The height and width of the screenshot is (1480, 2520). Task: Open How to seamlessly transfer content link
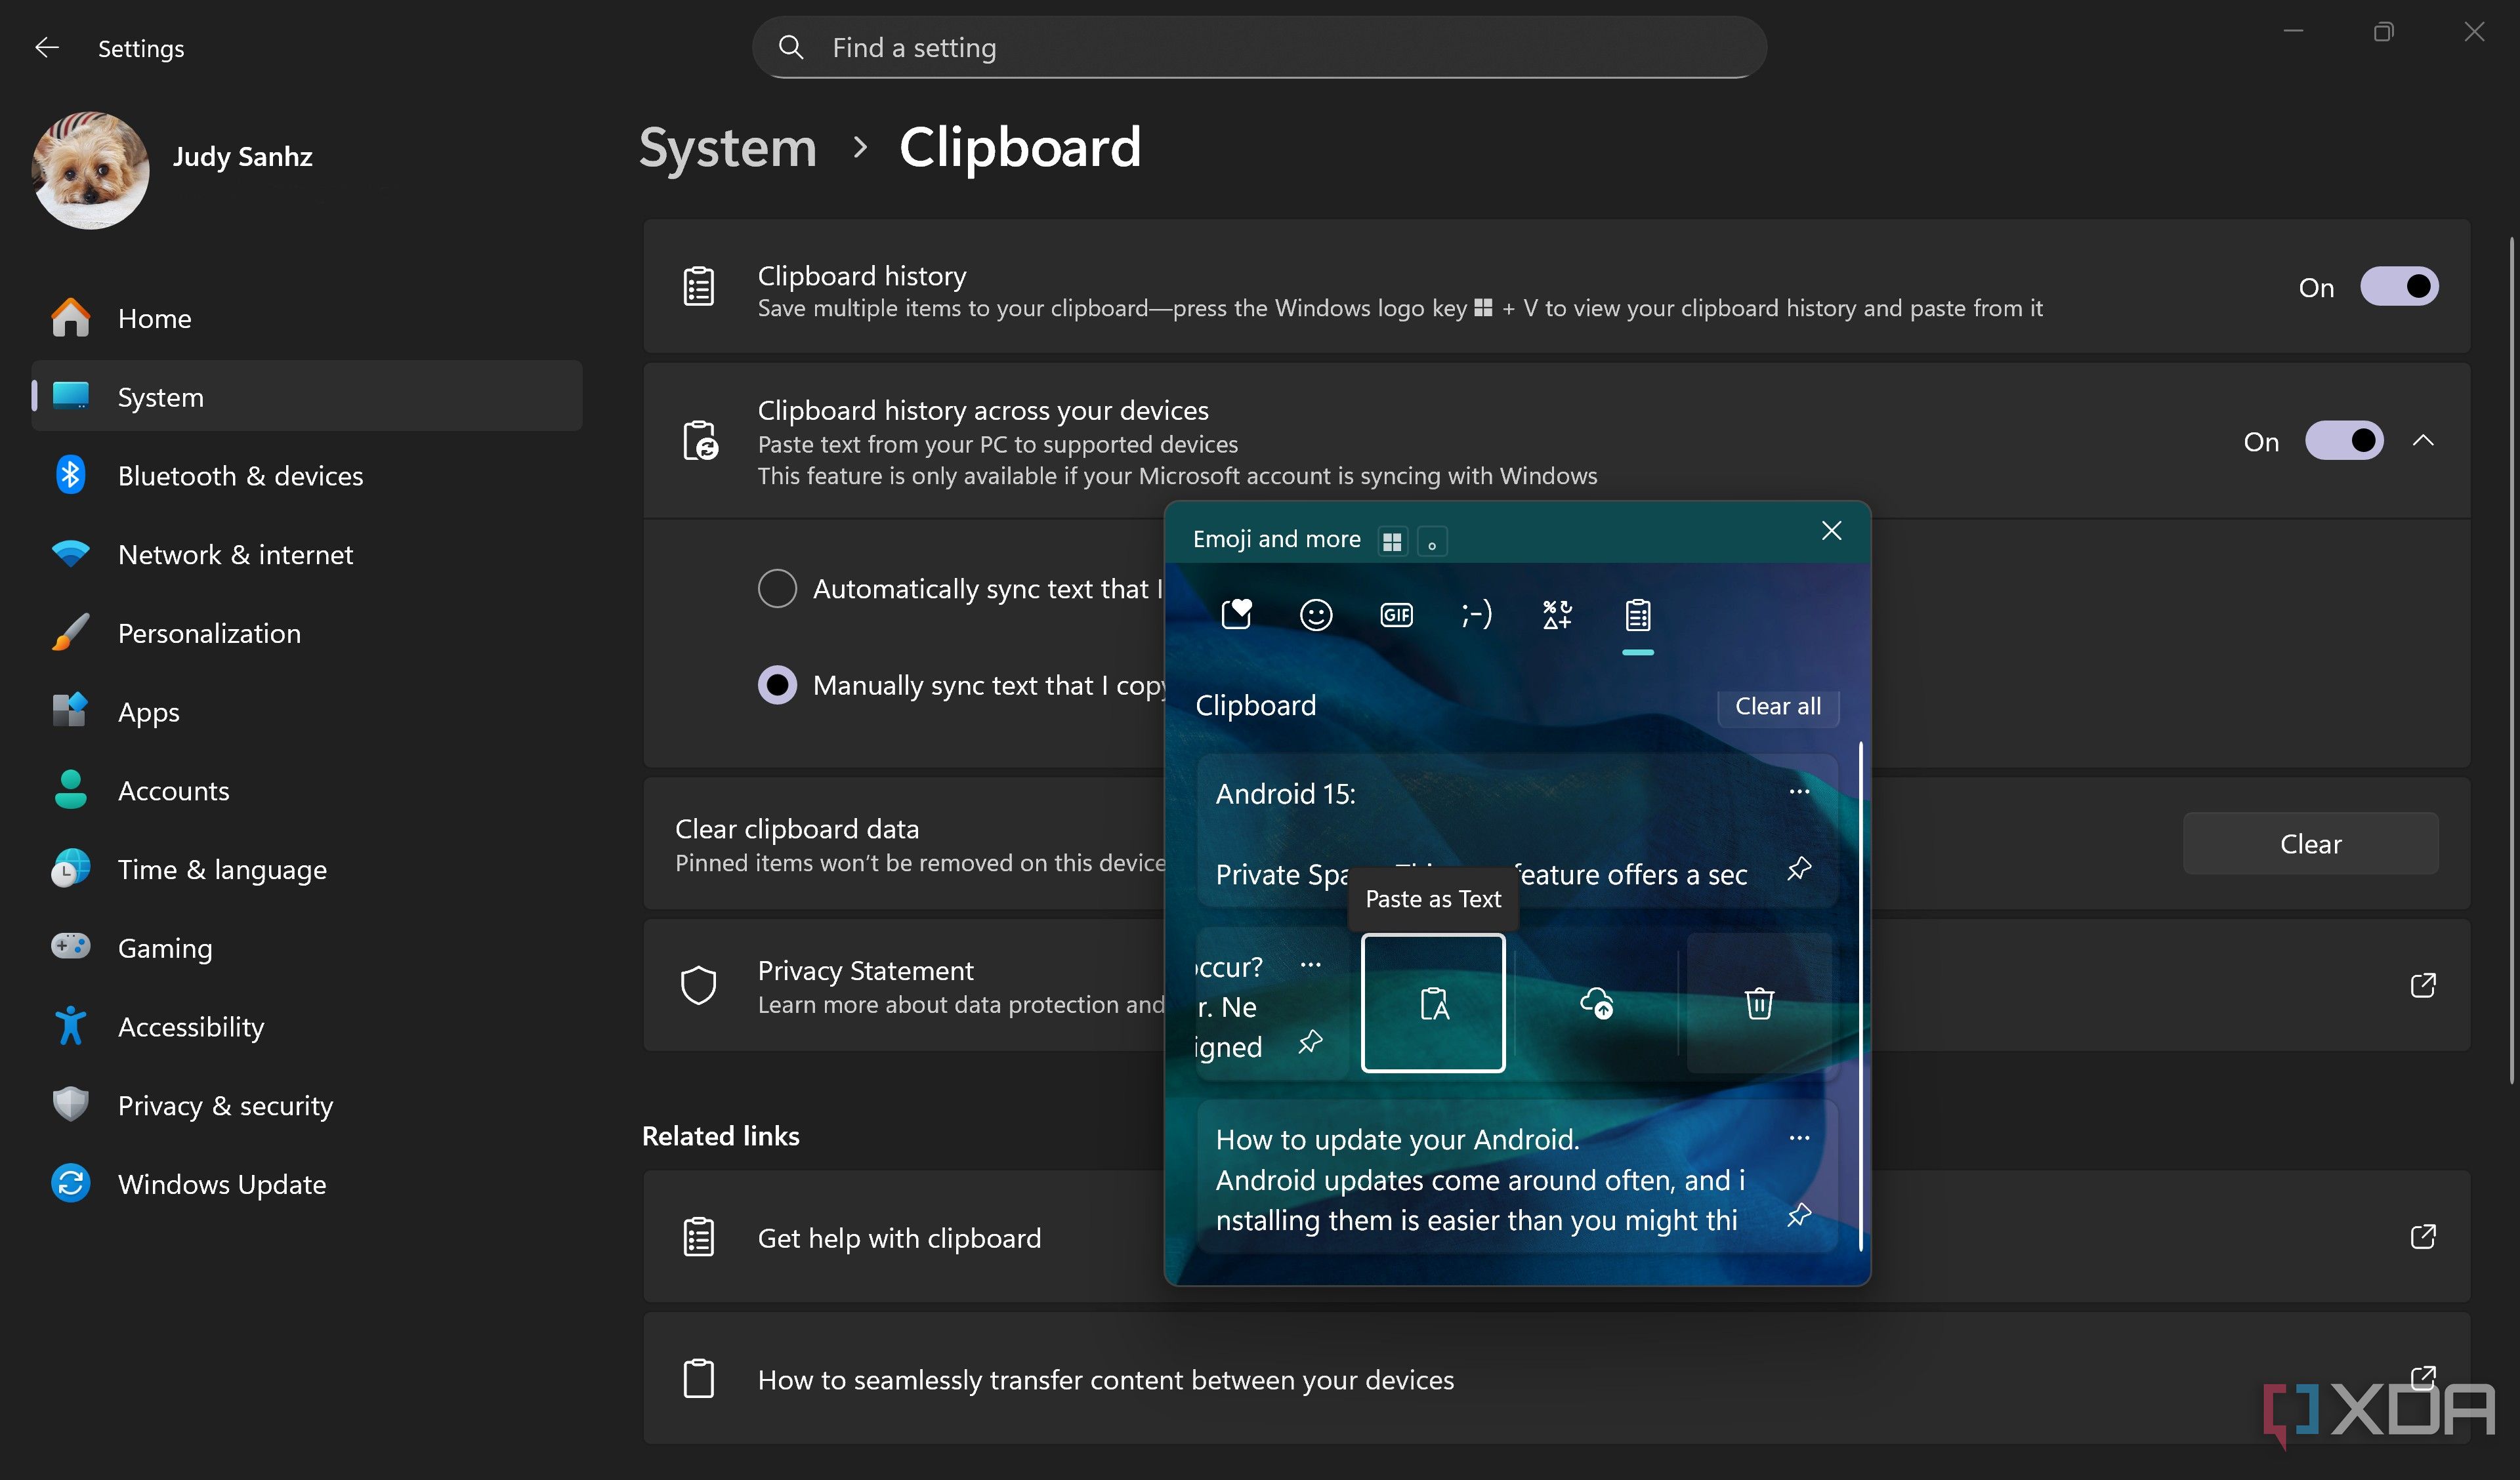click(1556, 1379)
